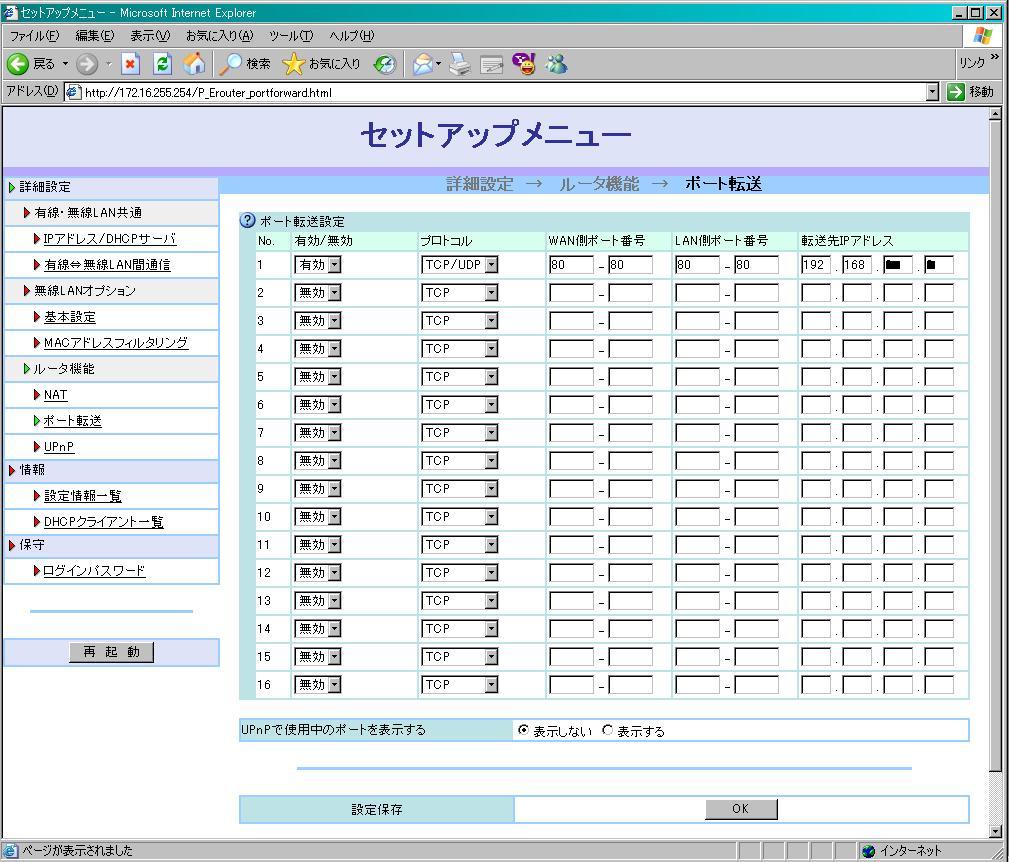Open ログインパスワード link
This screenshot has height=862, width=1009.
[94, 571]
